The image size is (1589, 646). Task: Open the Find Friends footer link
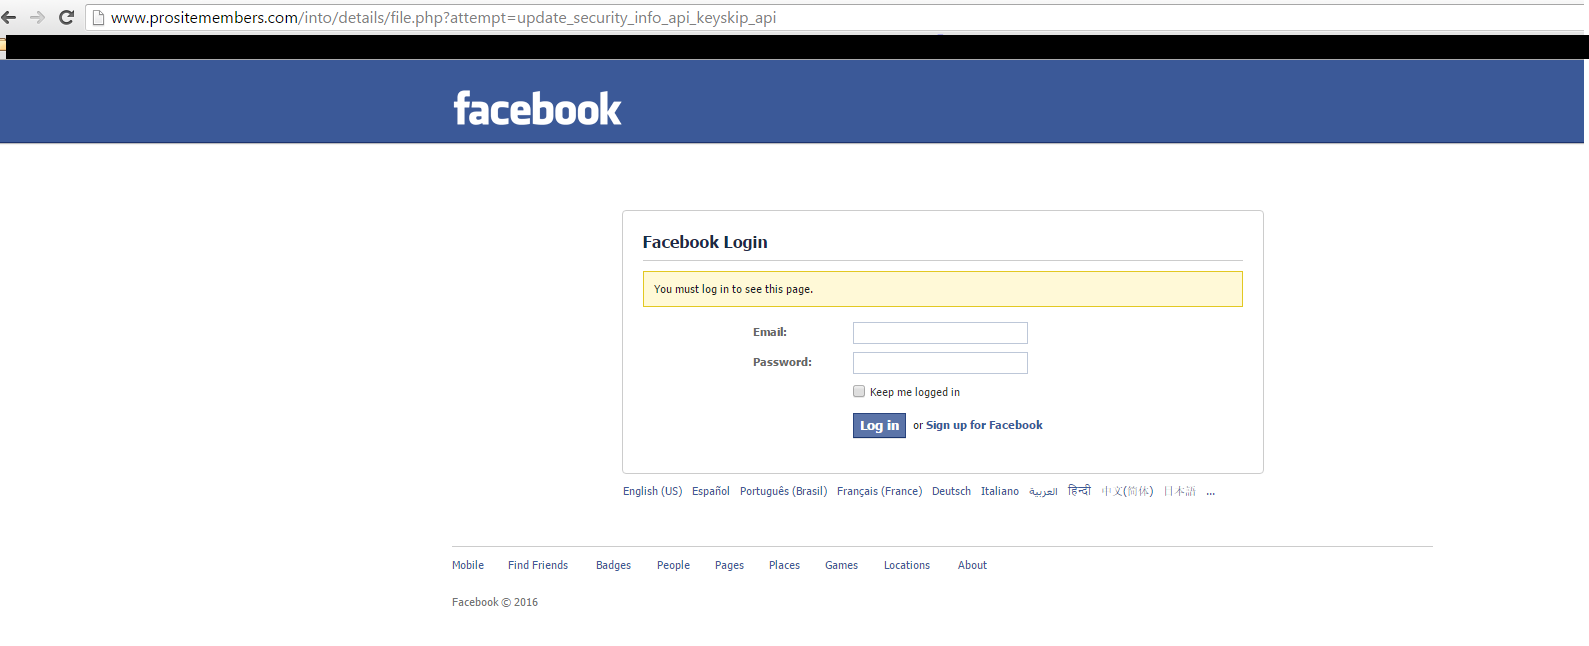point(538,565)
